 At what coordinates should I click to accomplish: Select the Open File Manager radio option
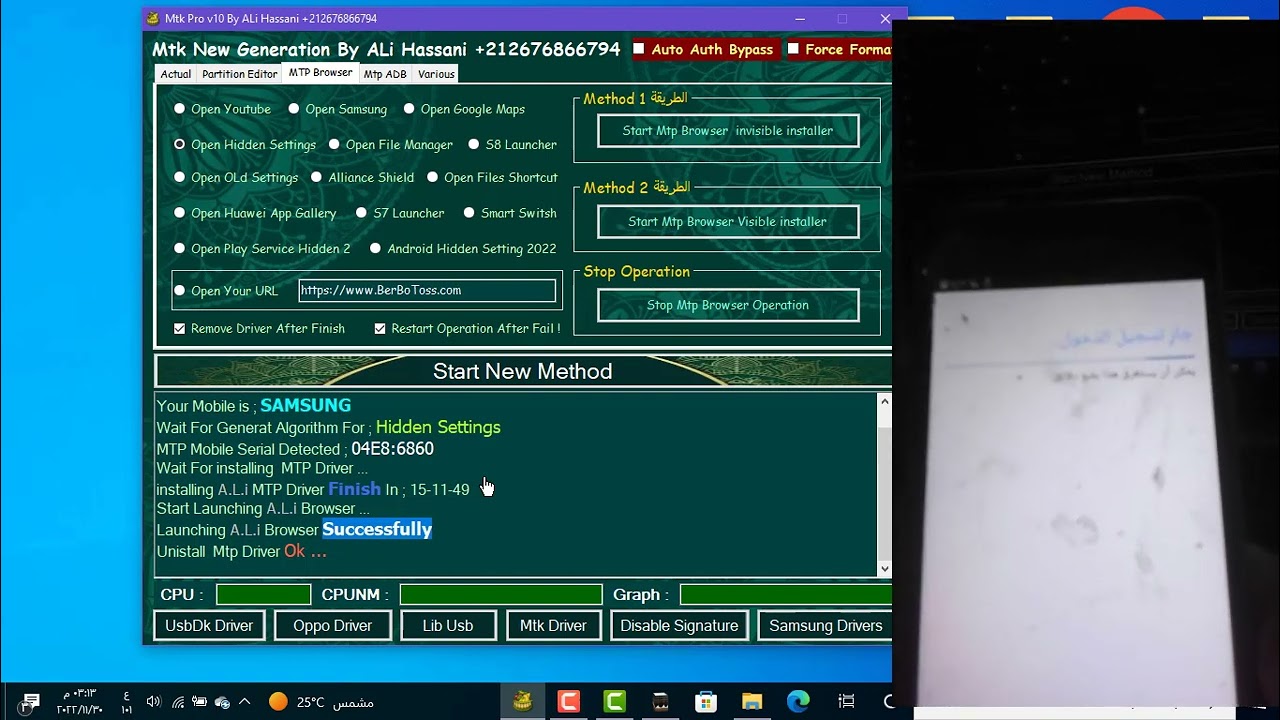pos(334,144)
